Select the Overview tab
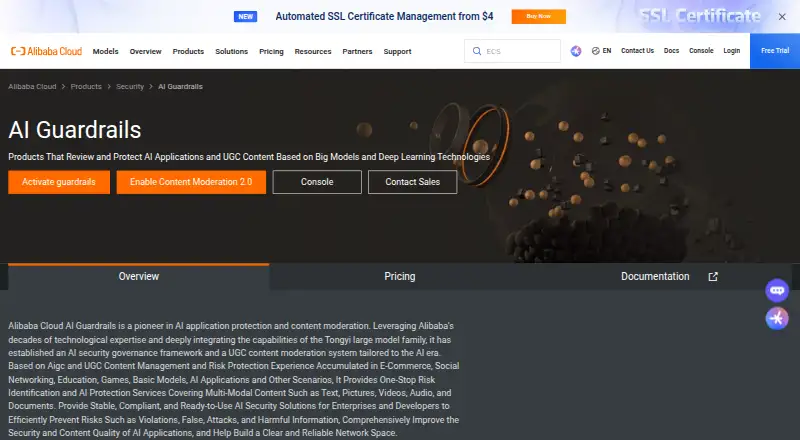The width and height of the screenshot is (800, 440). [x=139, y=277]
